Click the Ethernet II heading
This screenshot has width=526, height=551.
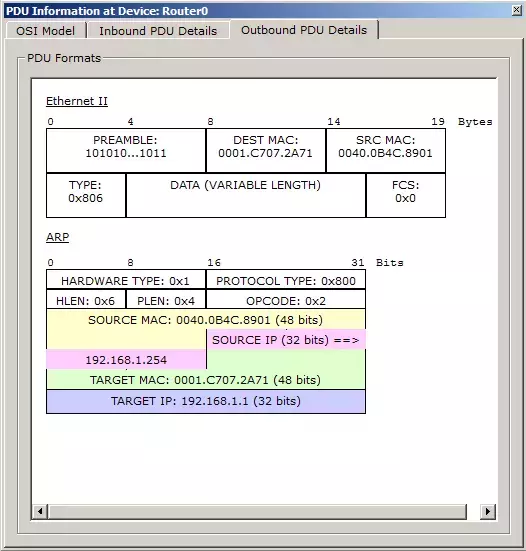pyautogui.click(x=77, y=101)
